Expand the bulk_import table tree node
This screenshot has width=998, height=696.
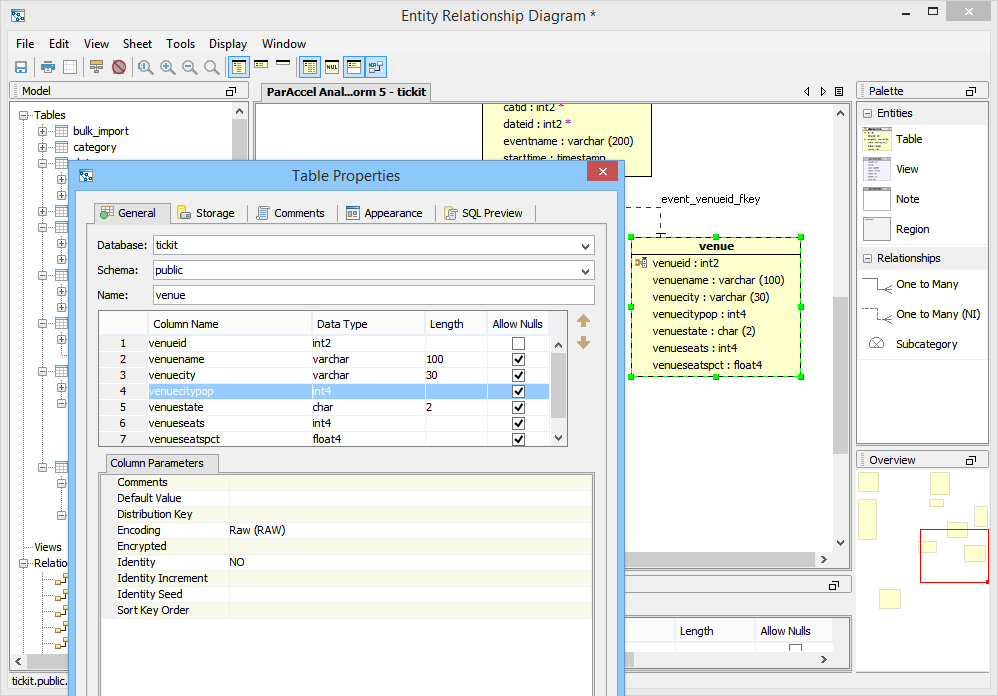(43, 131)
